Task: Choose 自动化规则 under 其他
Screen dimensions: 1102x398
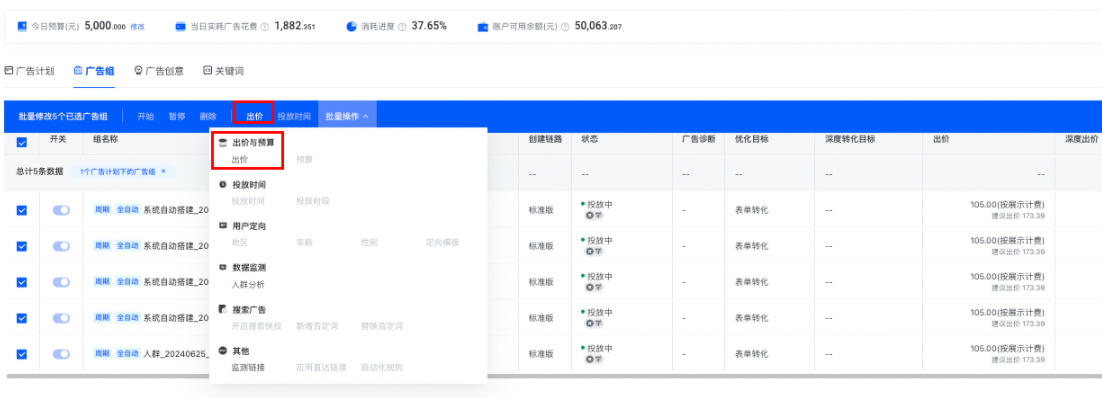Action: click(x=382, y=367)
